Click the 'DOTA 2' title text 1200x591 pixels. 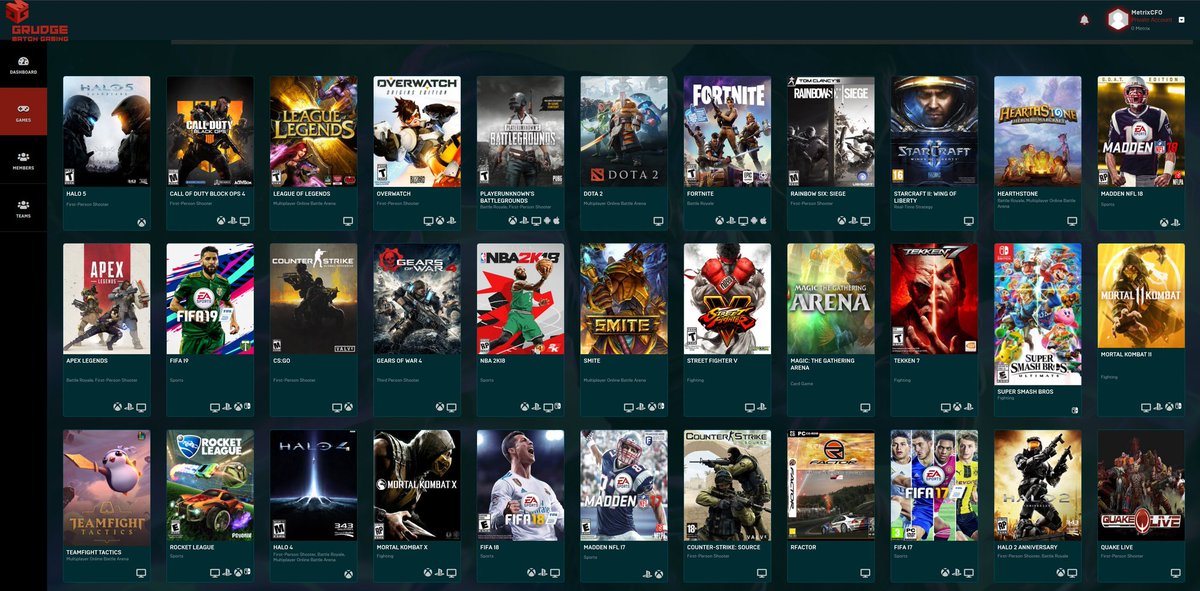[x=594, y=194]
